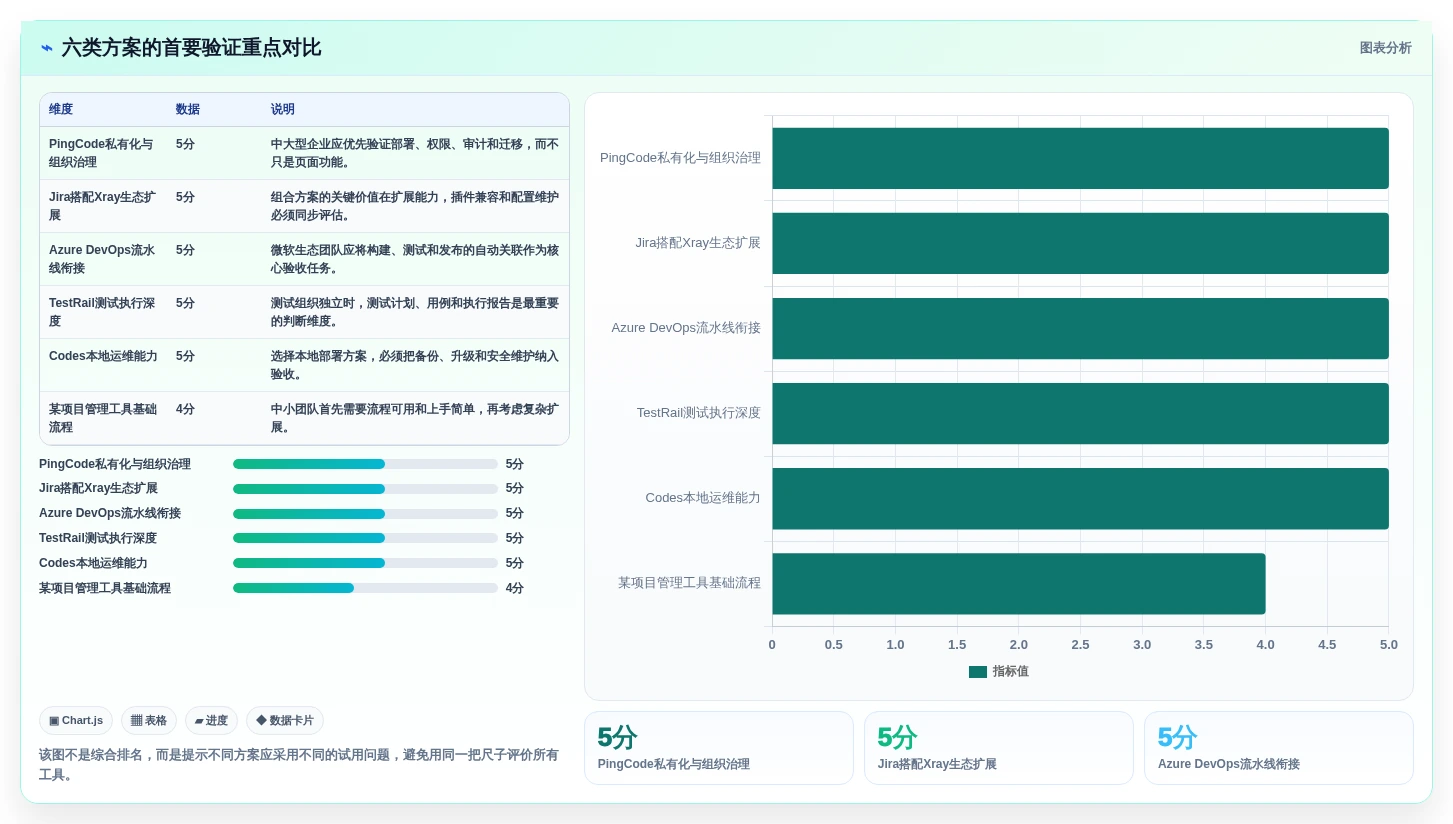Click the lightning icon beside the title
Screen dimensions: 1453x824
click(47, 48)
